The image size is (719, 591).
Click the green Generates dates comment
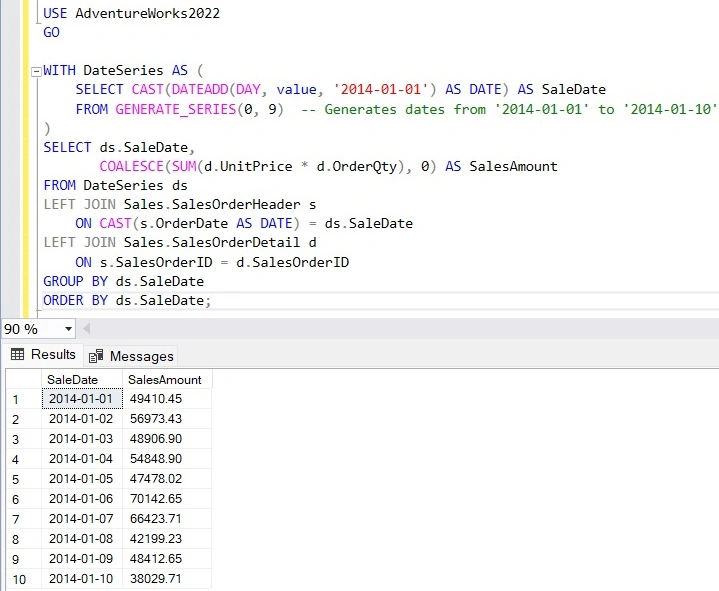[509, 109]
